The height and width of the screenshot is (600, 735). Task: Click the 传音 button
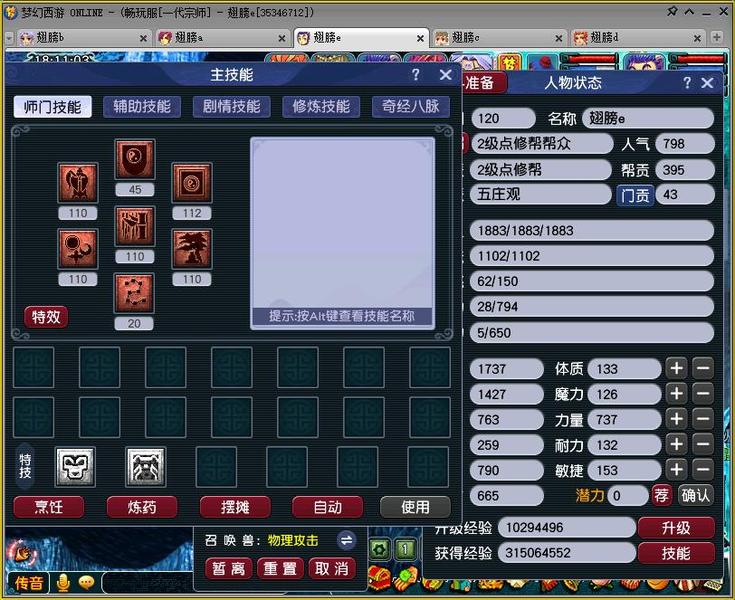tap(29, 583)
